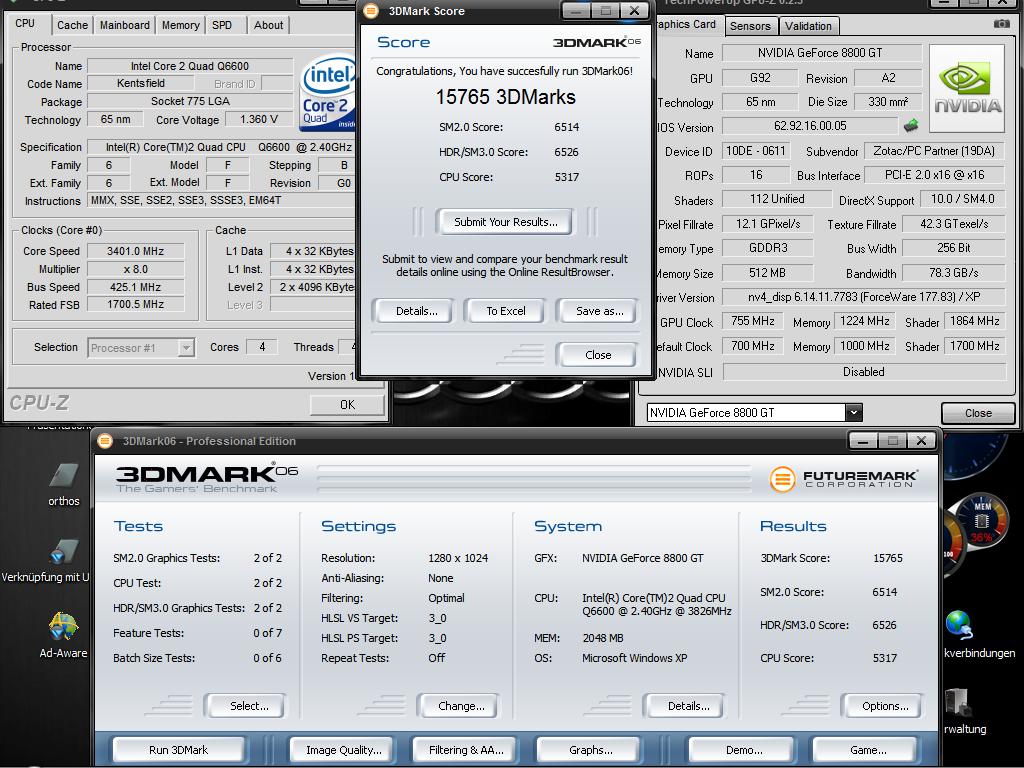Export the score To Excel
Viewport: 1024px width, 768px height.
pyautogui.click(x=505, y=311)
